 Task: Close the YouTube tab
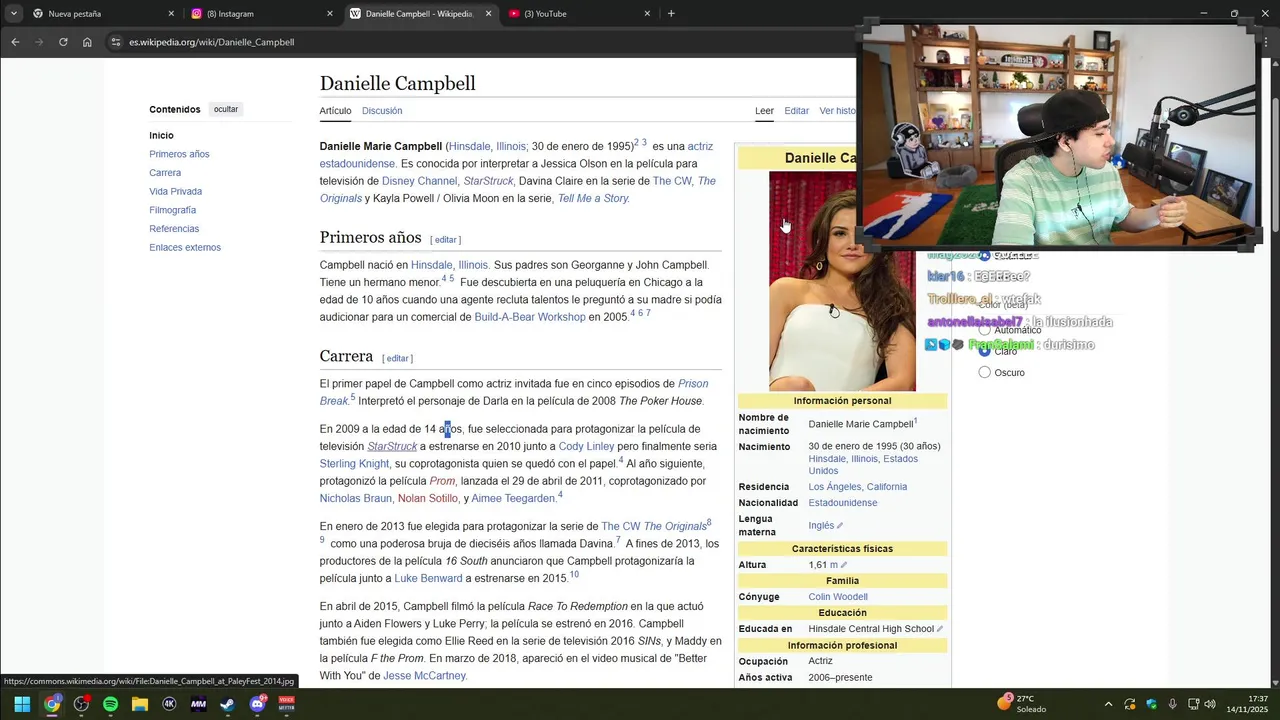(647, 14)
